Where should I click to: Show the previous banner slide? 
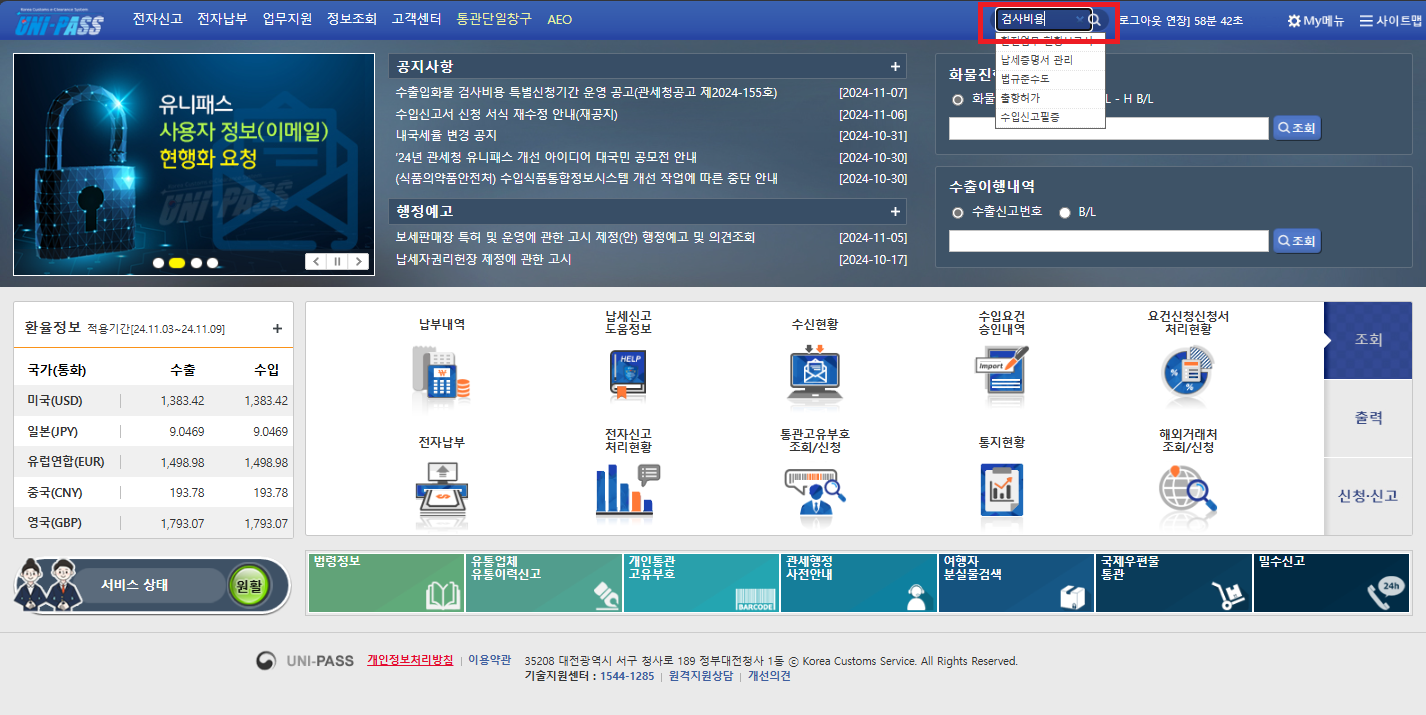pos(316,262)
